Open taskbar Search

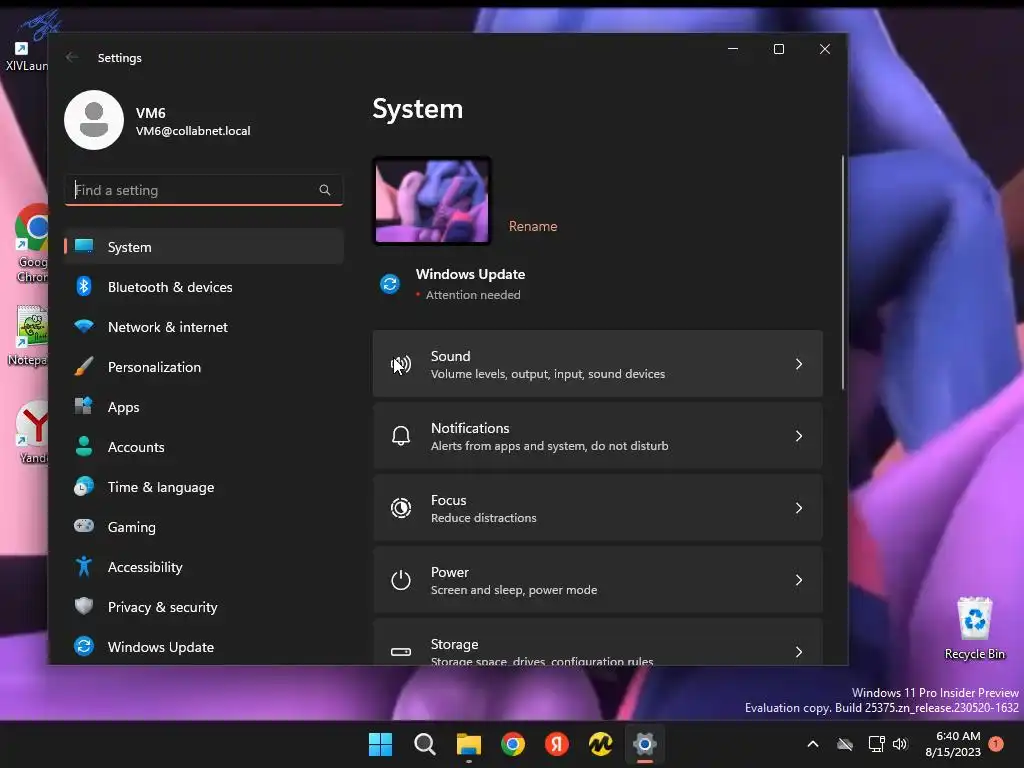pyautogui.click(x=424, y=744)
